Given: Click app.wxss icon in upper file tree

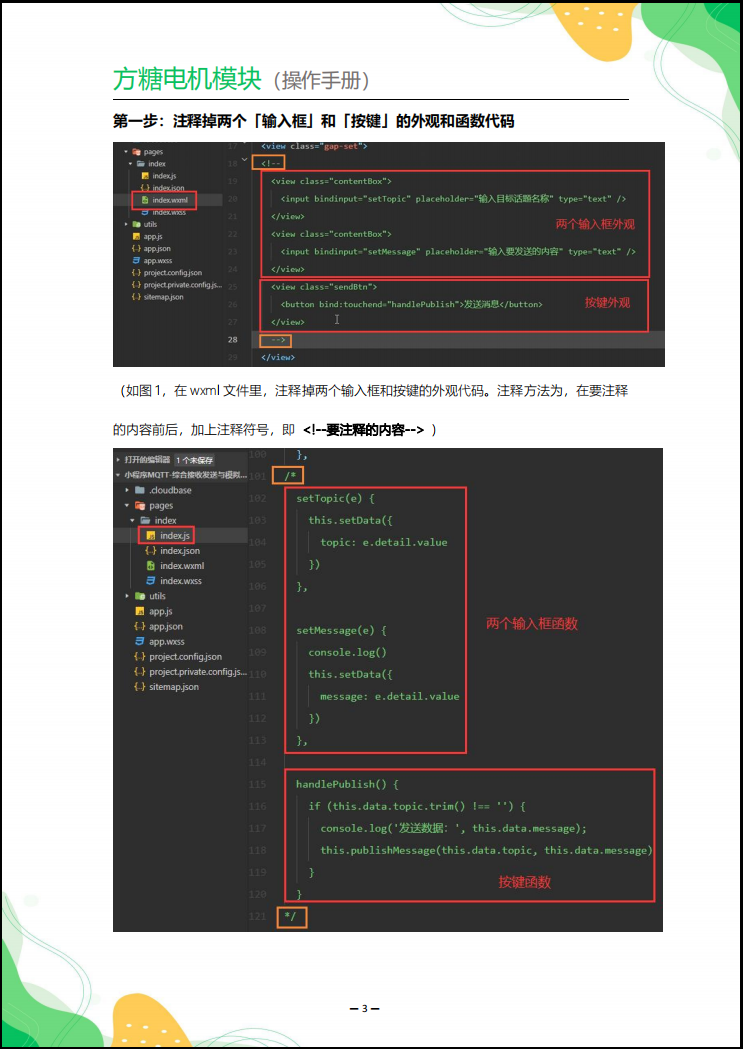Looking at the screenshot, I should [136, 260].
